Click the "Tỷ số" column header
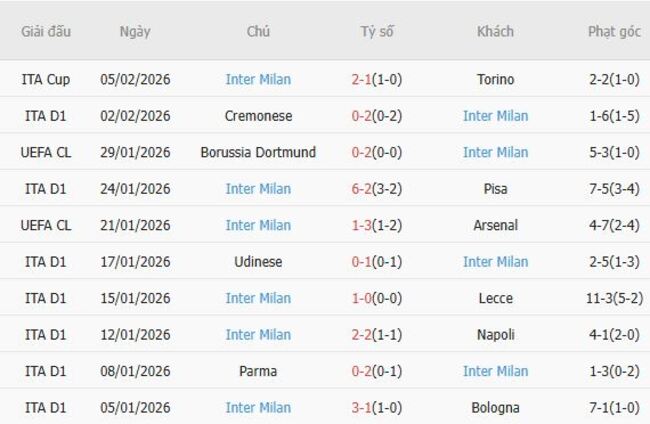This screenshot has height=424, width=650. (377, 31)
